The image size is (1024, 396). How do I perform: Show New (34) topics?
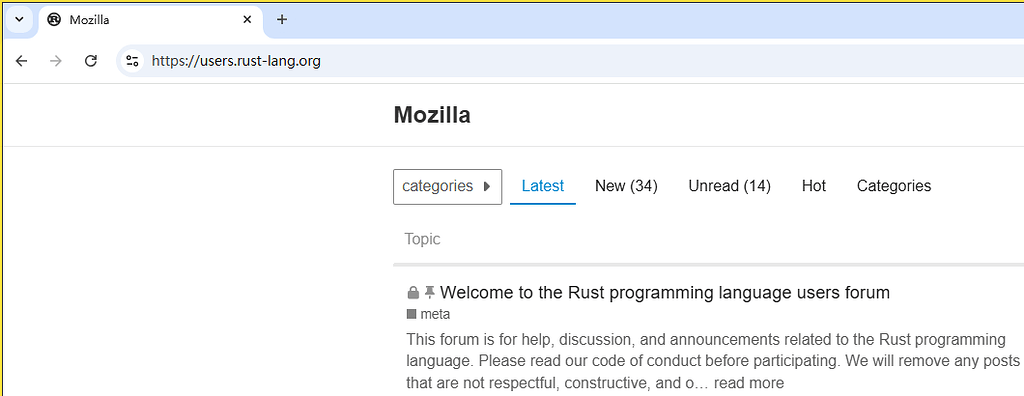[x=626, y=186]
